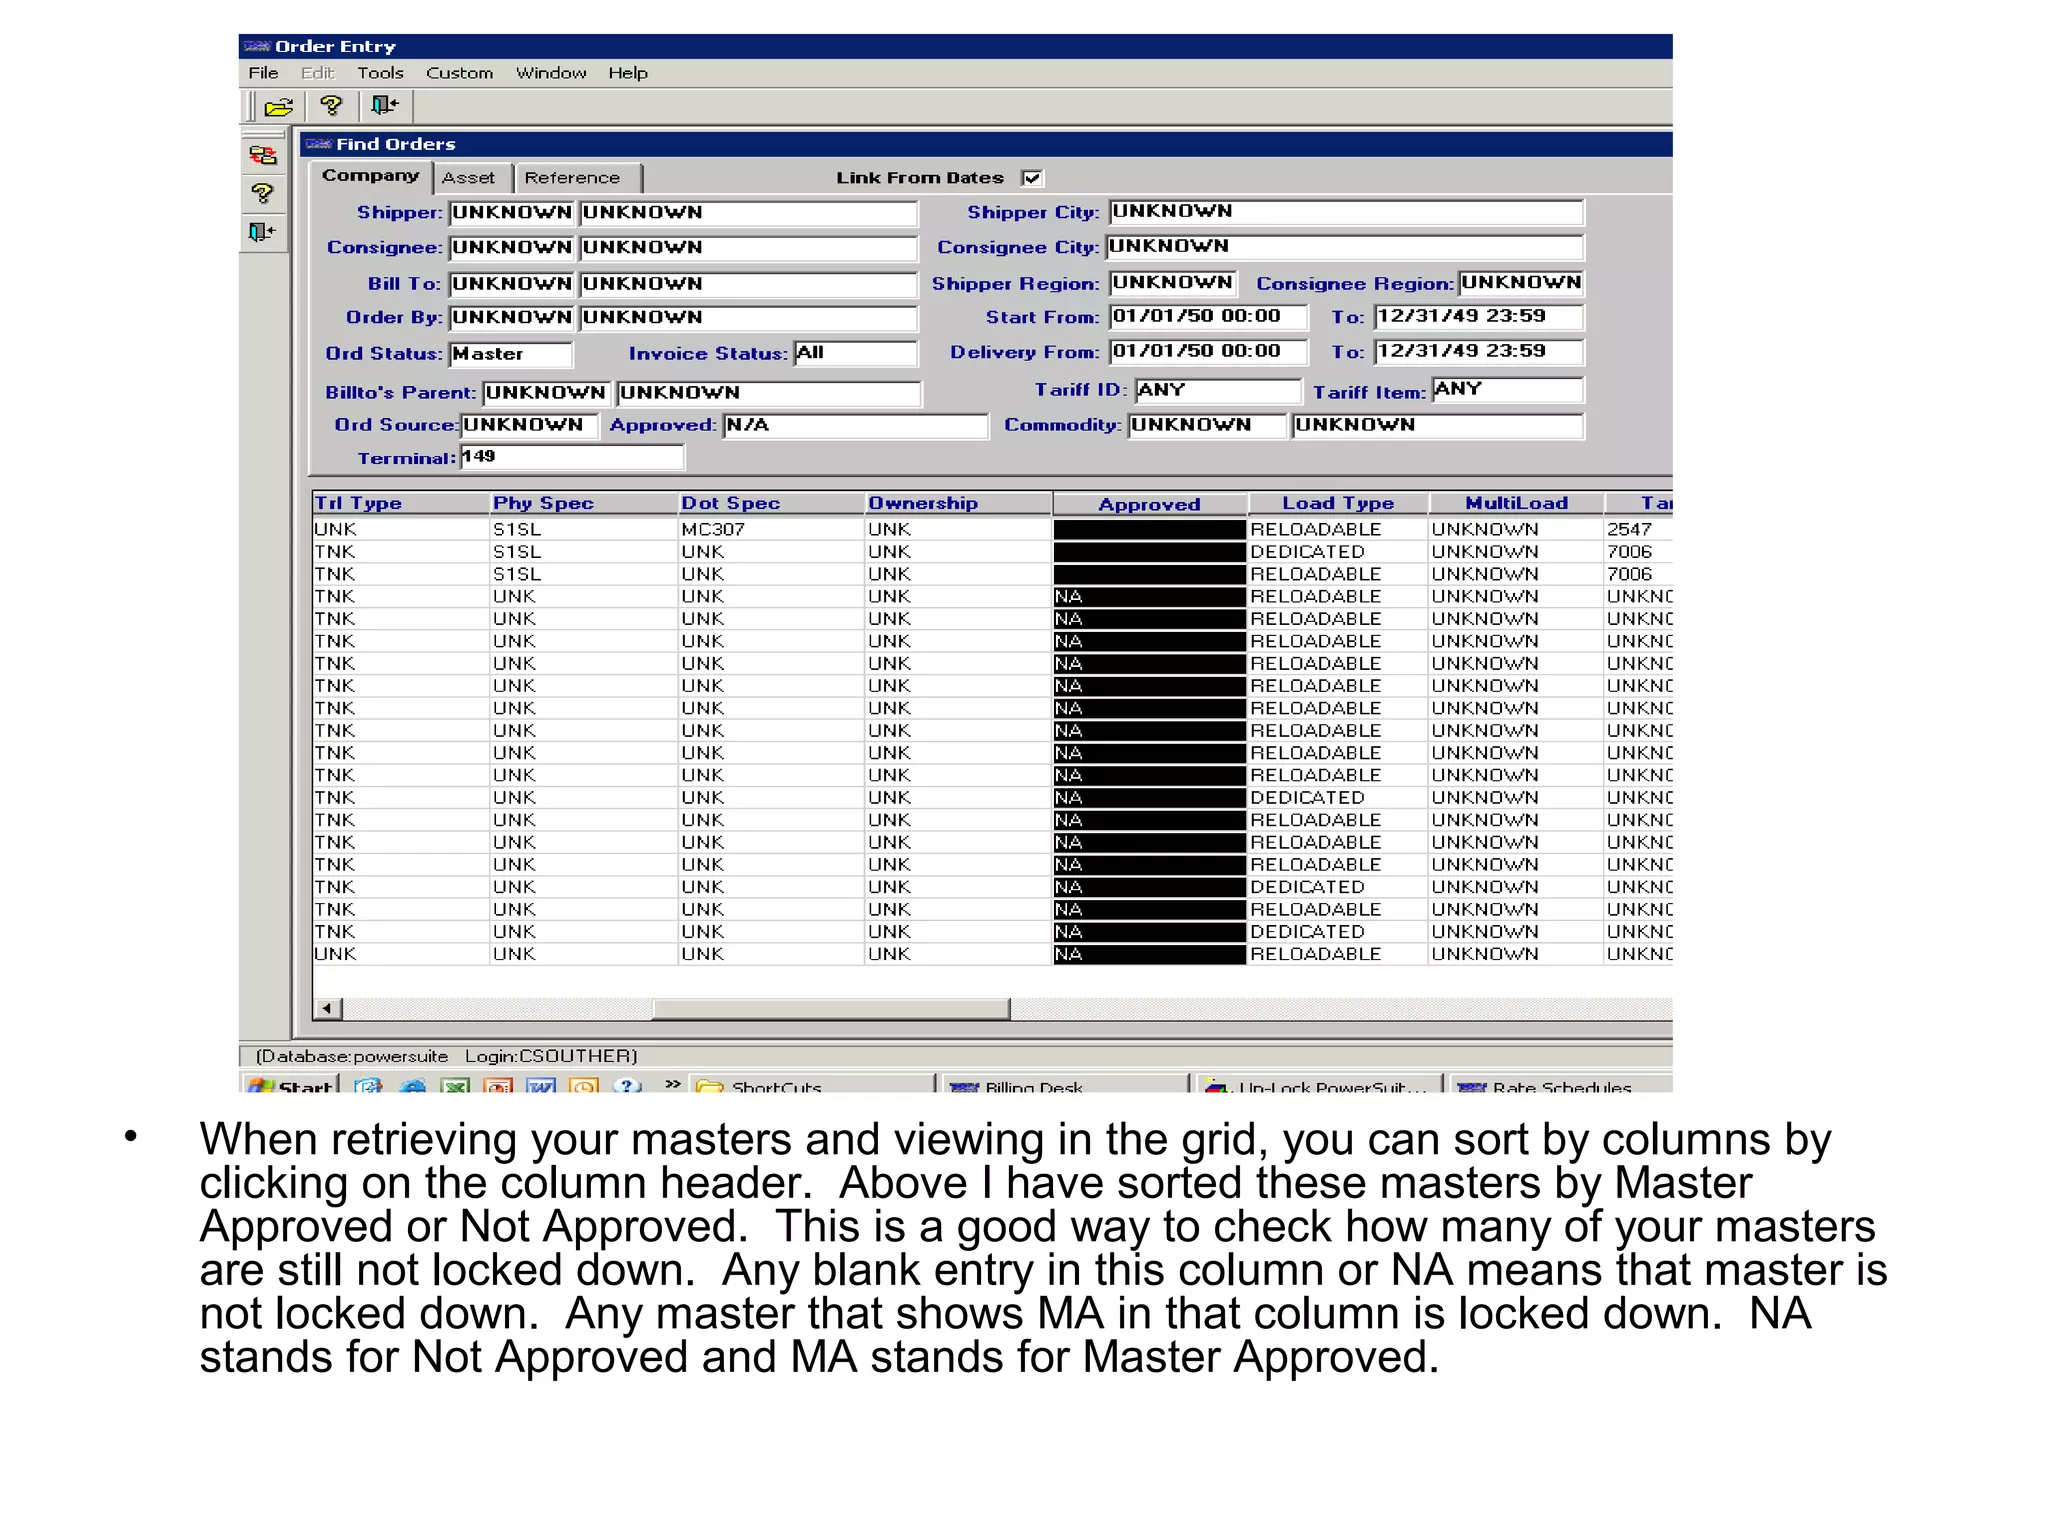Switch to the Asset tab
The height and width of the screenshot is (1536, 2048).
(468, 178)
